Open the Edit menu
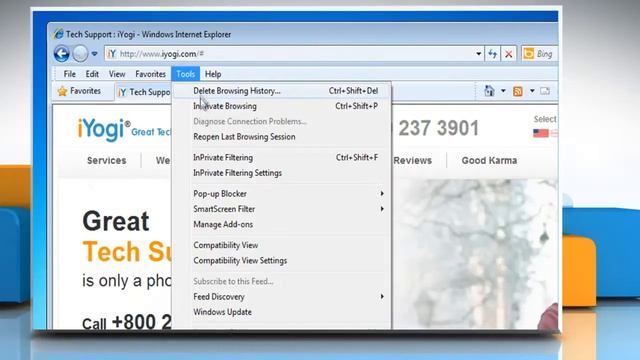The height and width of the screenshot is (360, 640). coord(92,74)
